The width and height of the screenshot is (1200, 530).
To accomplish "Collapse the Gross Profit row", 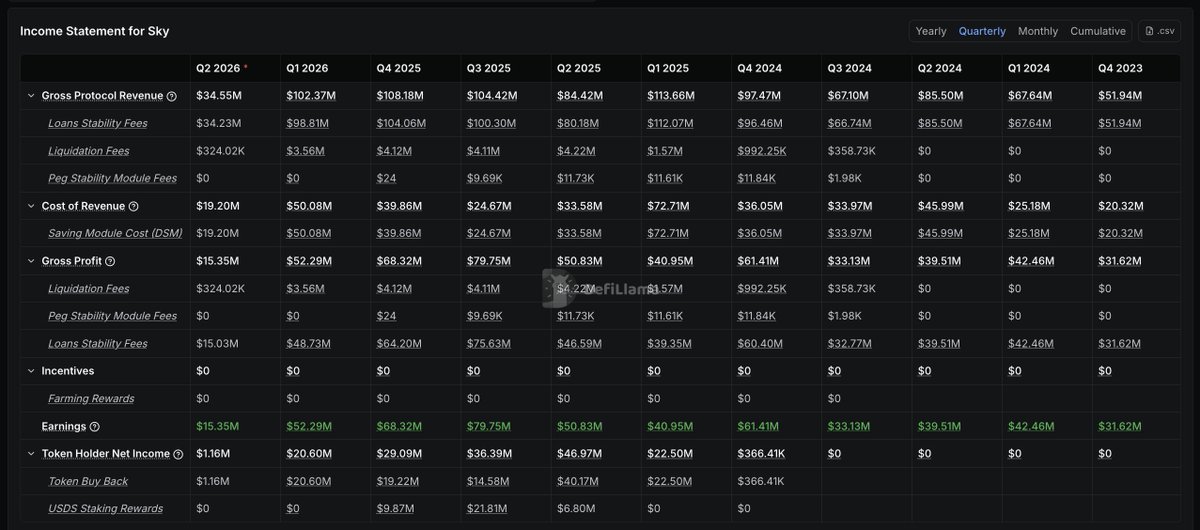I will 31,261.
